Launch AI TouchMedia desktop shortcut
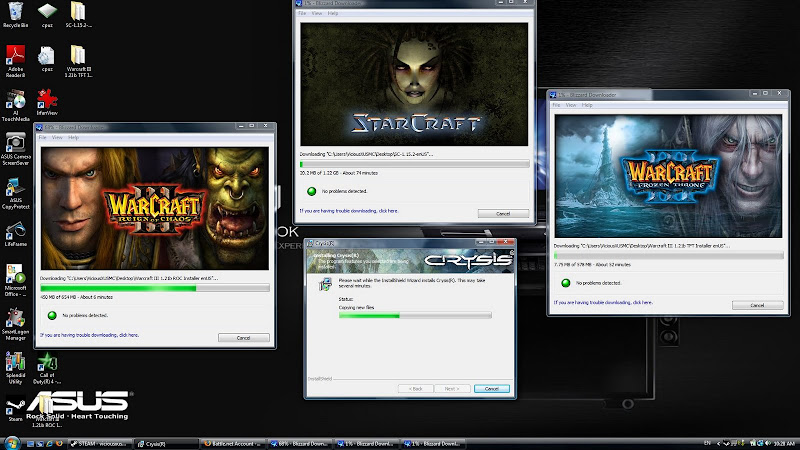The height and width of the screenshot is (450, 800). point(15,105)
